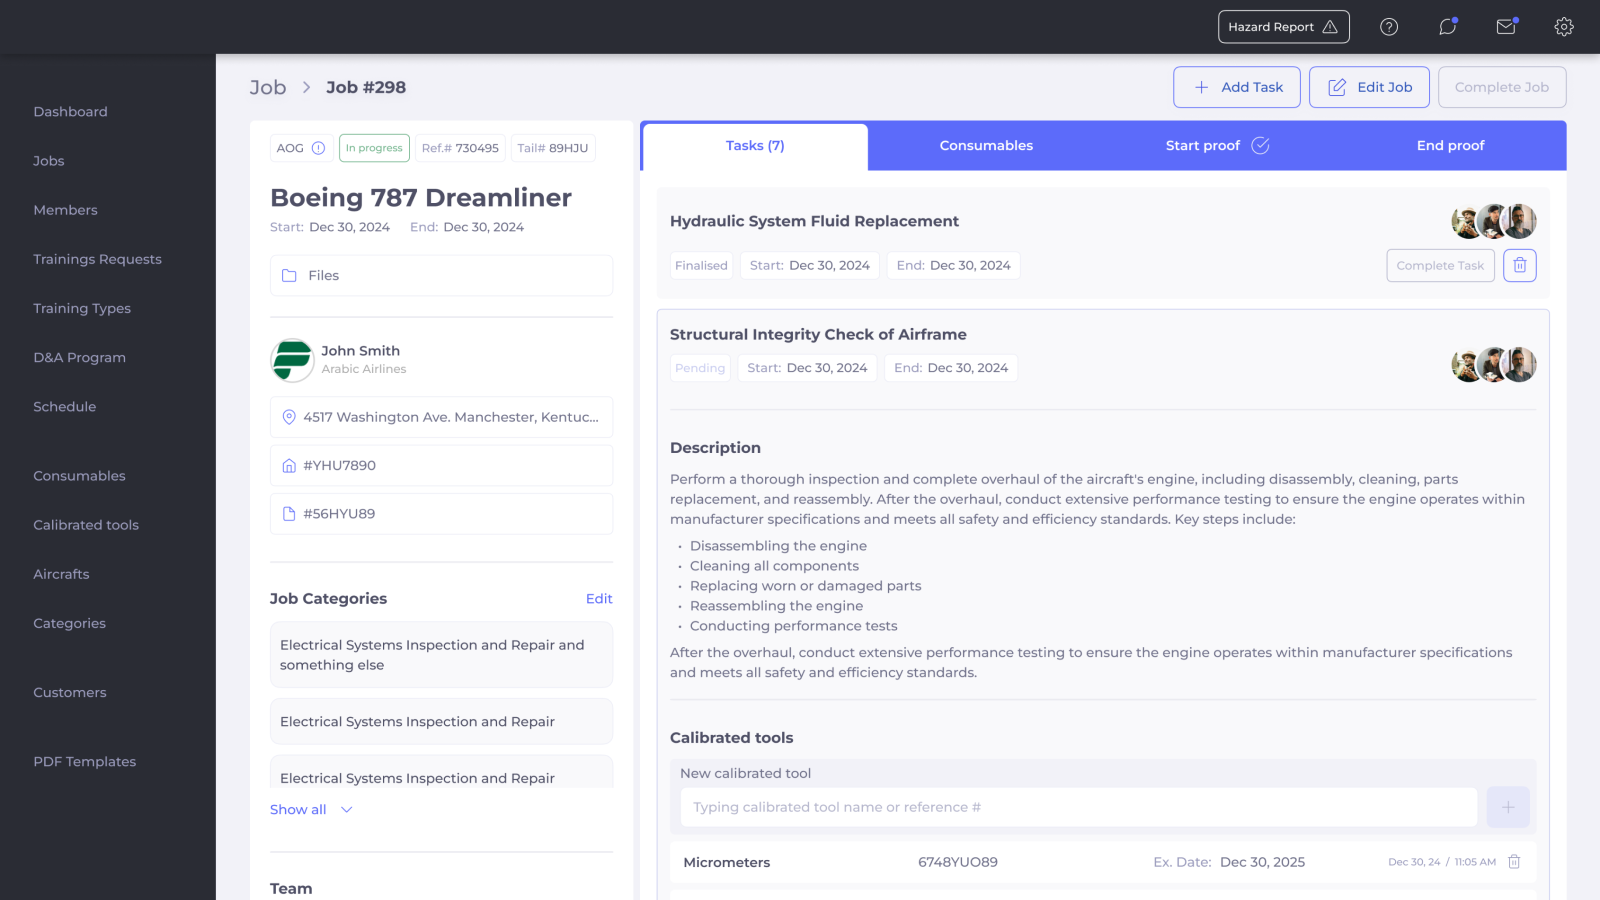Open the mail inbox icon
This screenshot has height=900, width=1600.
[1506, 27]
